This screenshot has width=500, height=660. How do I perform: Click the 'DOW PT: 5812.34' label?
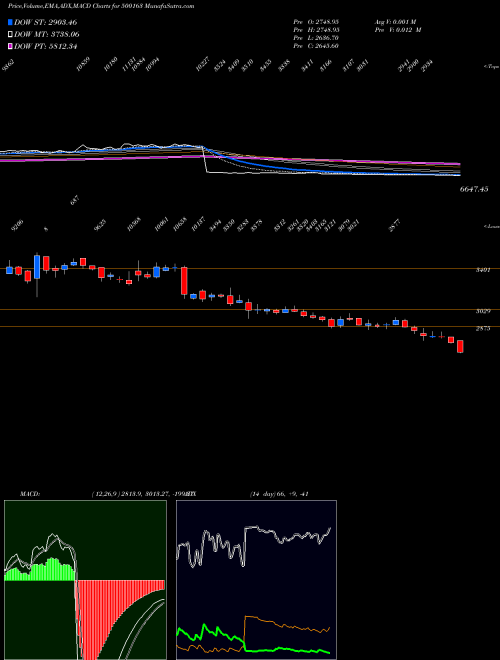(45, 46)
